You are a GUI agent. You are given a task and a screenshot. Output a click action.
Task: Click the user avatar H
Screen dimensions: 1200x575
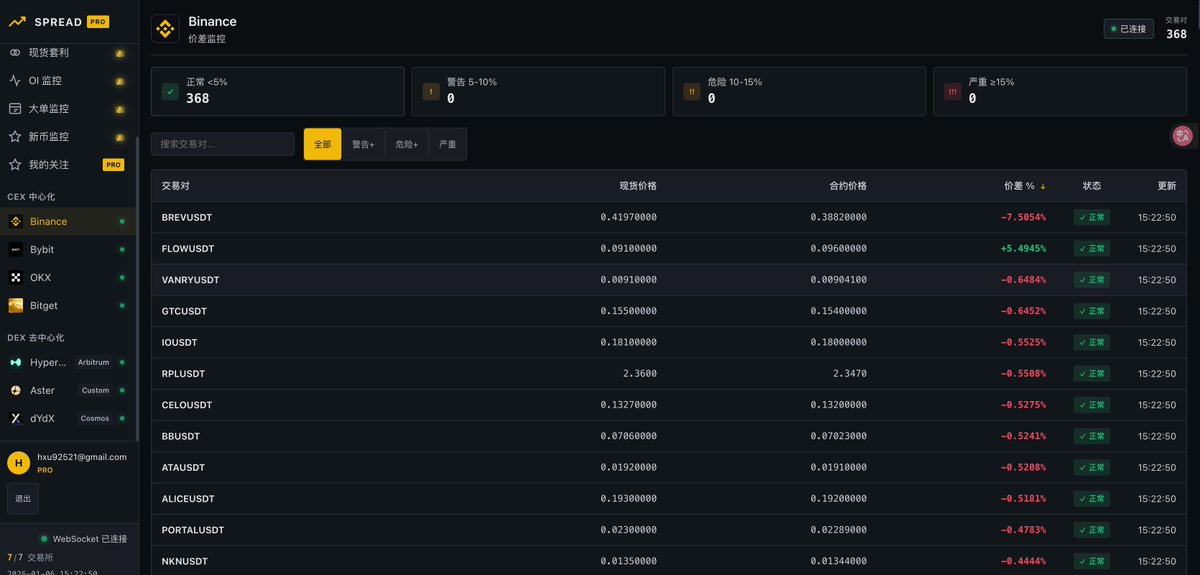(x=18, y=462)
